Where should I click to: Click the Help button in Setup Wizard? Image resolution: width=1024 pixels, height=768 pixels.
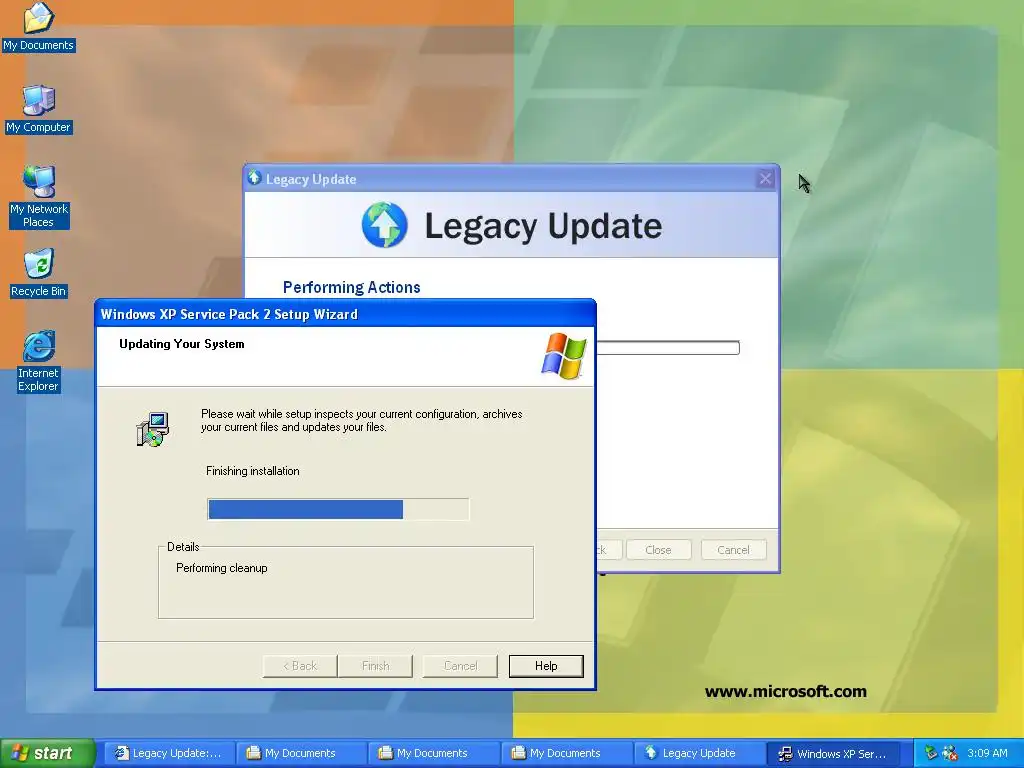point(546,666)
